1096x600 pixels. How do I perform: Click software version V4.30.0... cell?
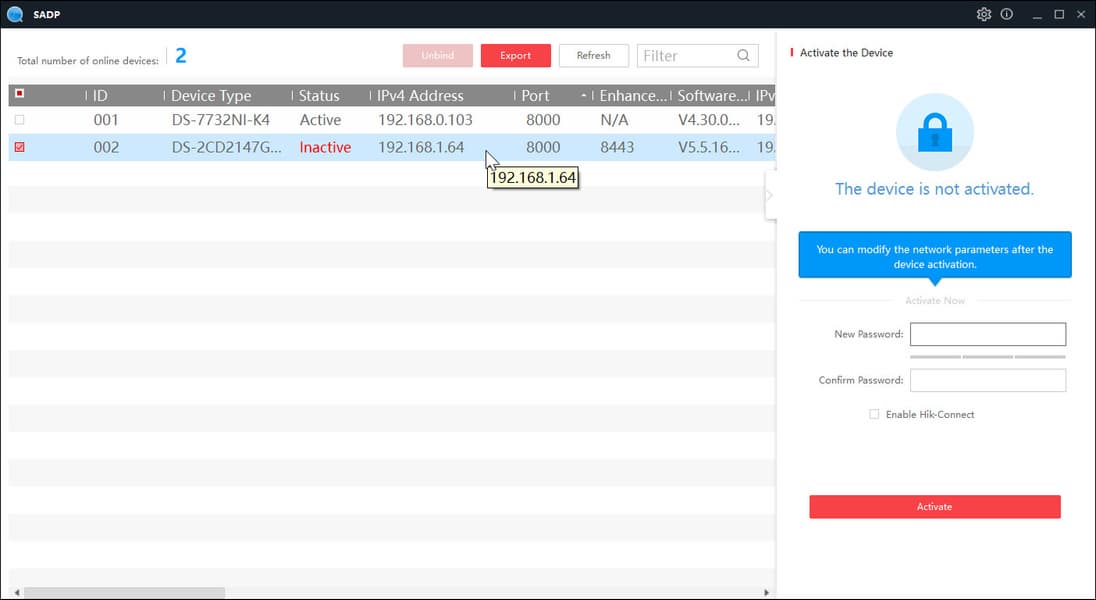709,120
